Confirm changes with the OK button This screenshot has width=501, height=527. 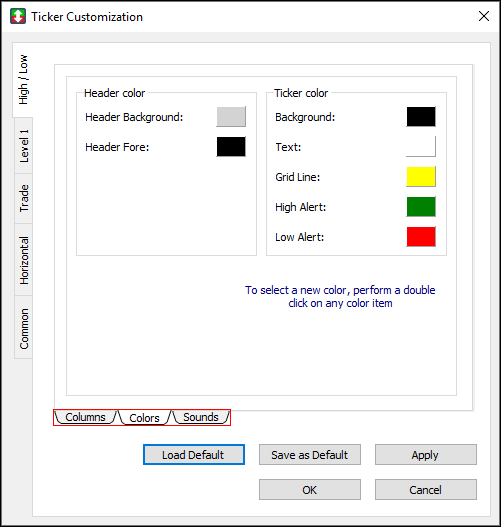(x=310, y=490)
